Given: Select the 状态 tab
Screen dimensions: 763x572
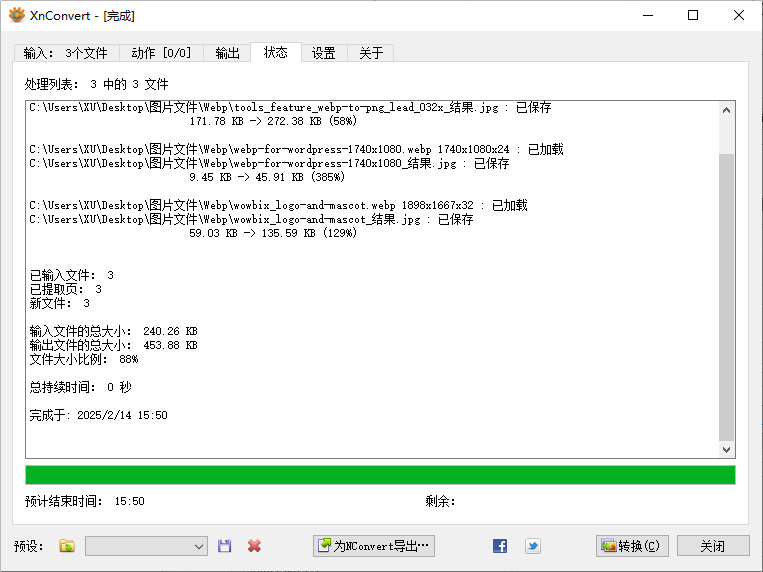Looking at the screenshot, I should coord(276,52).
